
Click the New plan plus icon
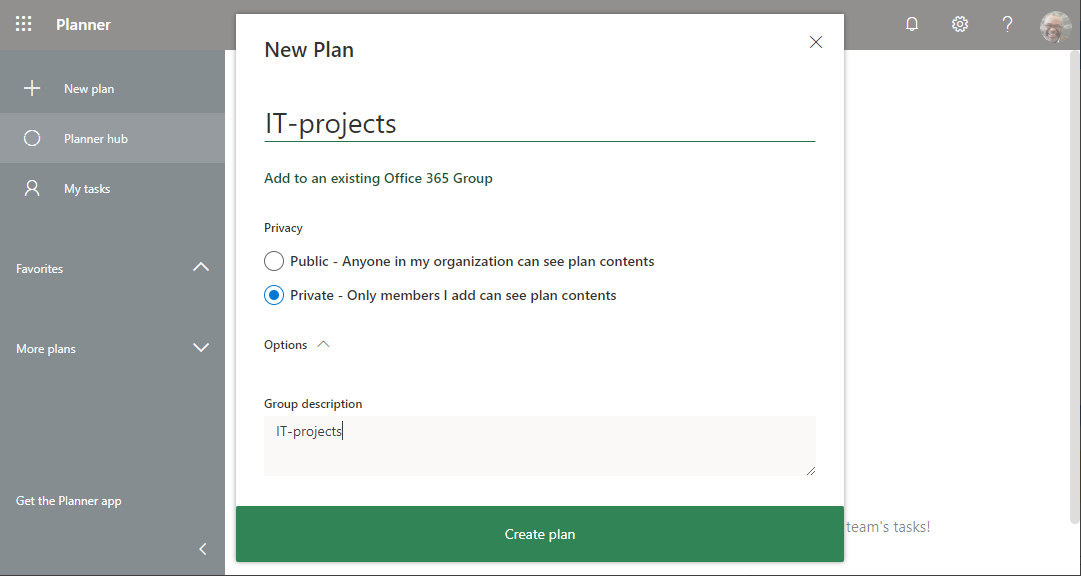(x=32, y=88)
